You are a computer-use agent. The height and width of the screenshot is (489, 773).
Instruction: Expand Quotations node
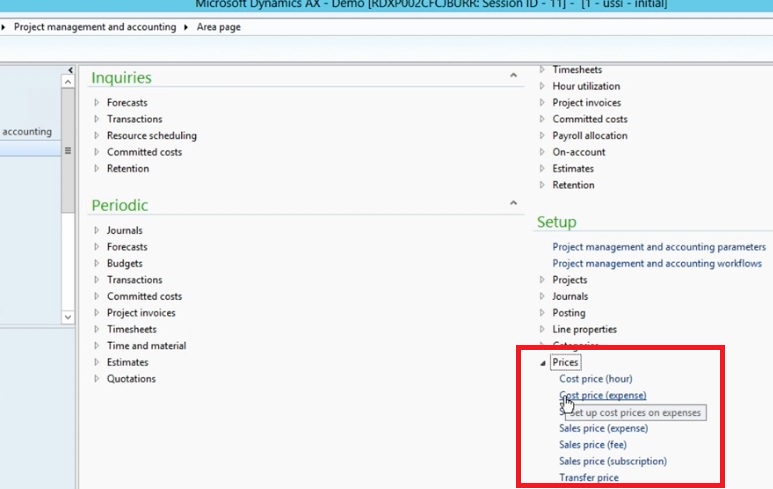pos(97,379)
